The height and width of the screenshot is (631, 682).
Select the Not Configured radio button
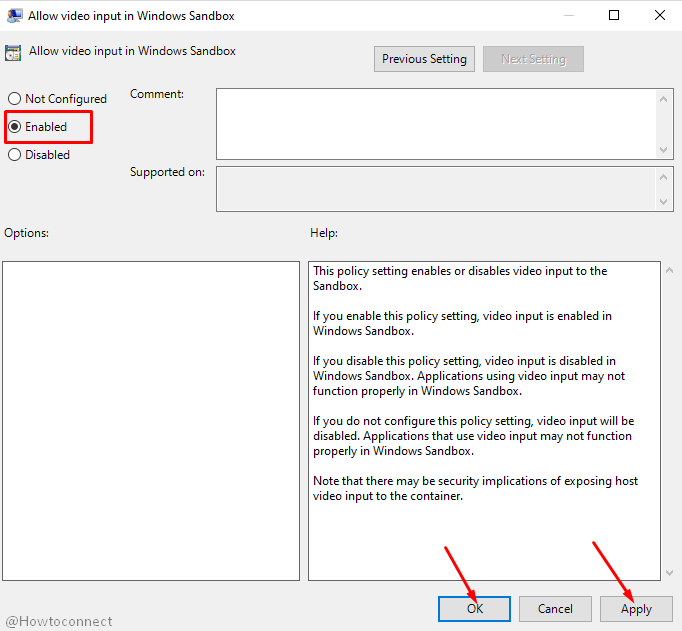point(14,99)
